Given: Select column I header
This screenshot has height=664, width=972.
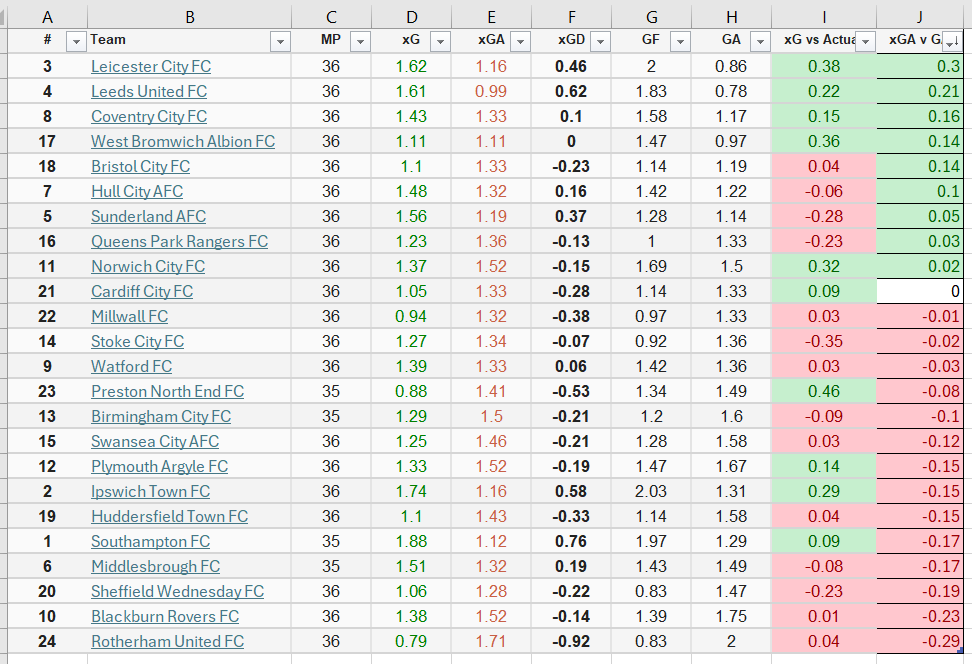Looking at the screenshot, I should click(824, 17).
